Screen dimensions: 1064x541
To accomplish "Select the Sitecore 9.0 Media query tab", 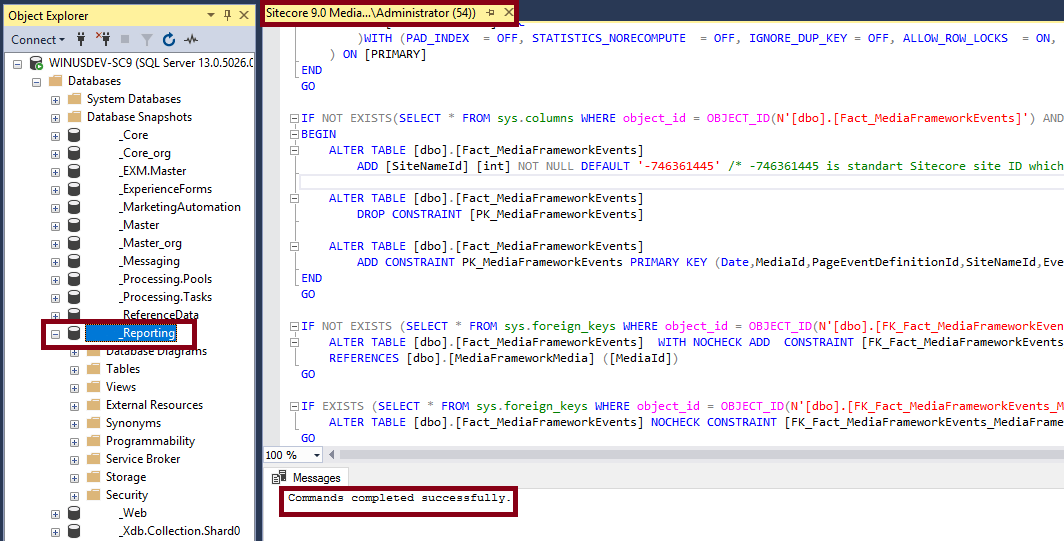I will (370, 13).
